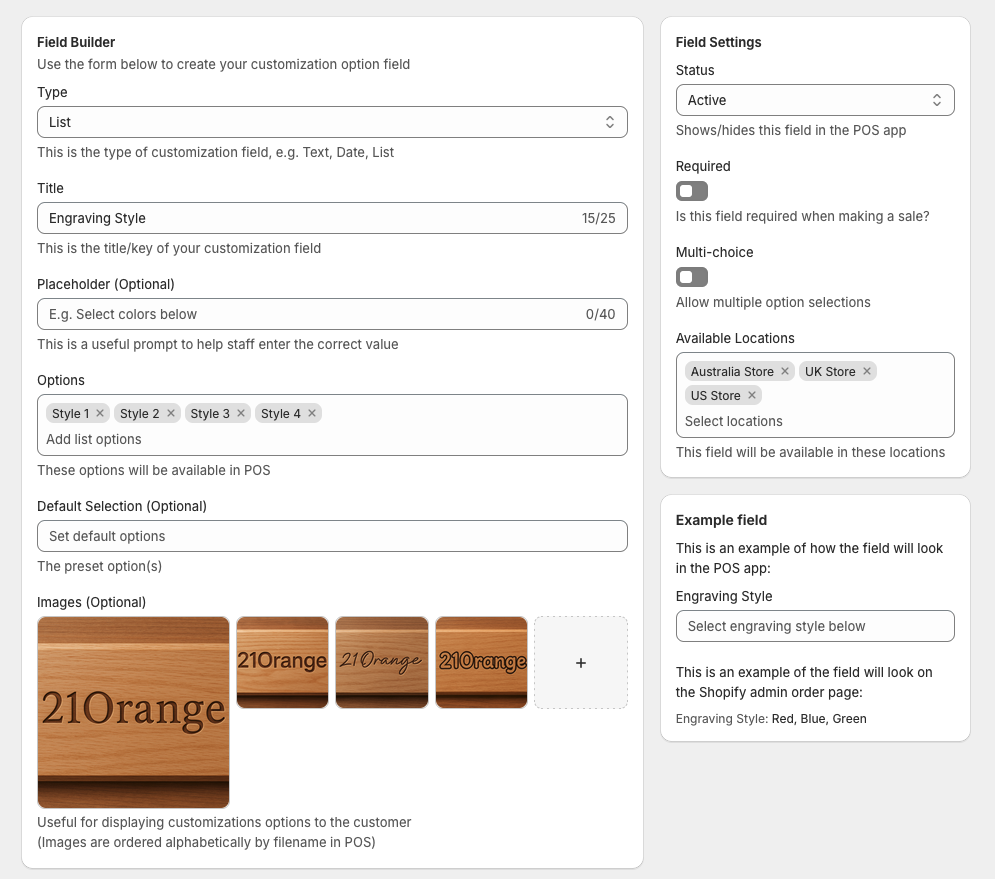Image resolution: width=995 pixels, height=879 pixels.
Task: Open the Type dropdown set to List
Action: click(x=332, y=122)
